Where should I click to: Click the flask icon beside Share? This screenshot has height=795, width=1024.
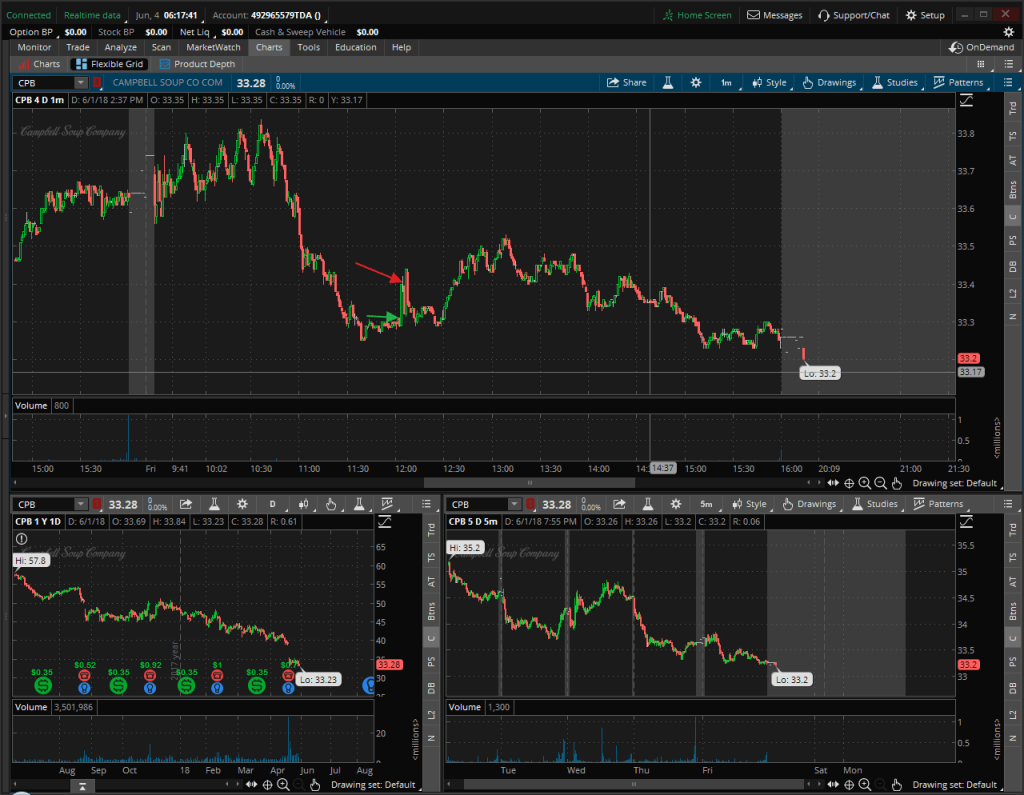point(667,82)
